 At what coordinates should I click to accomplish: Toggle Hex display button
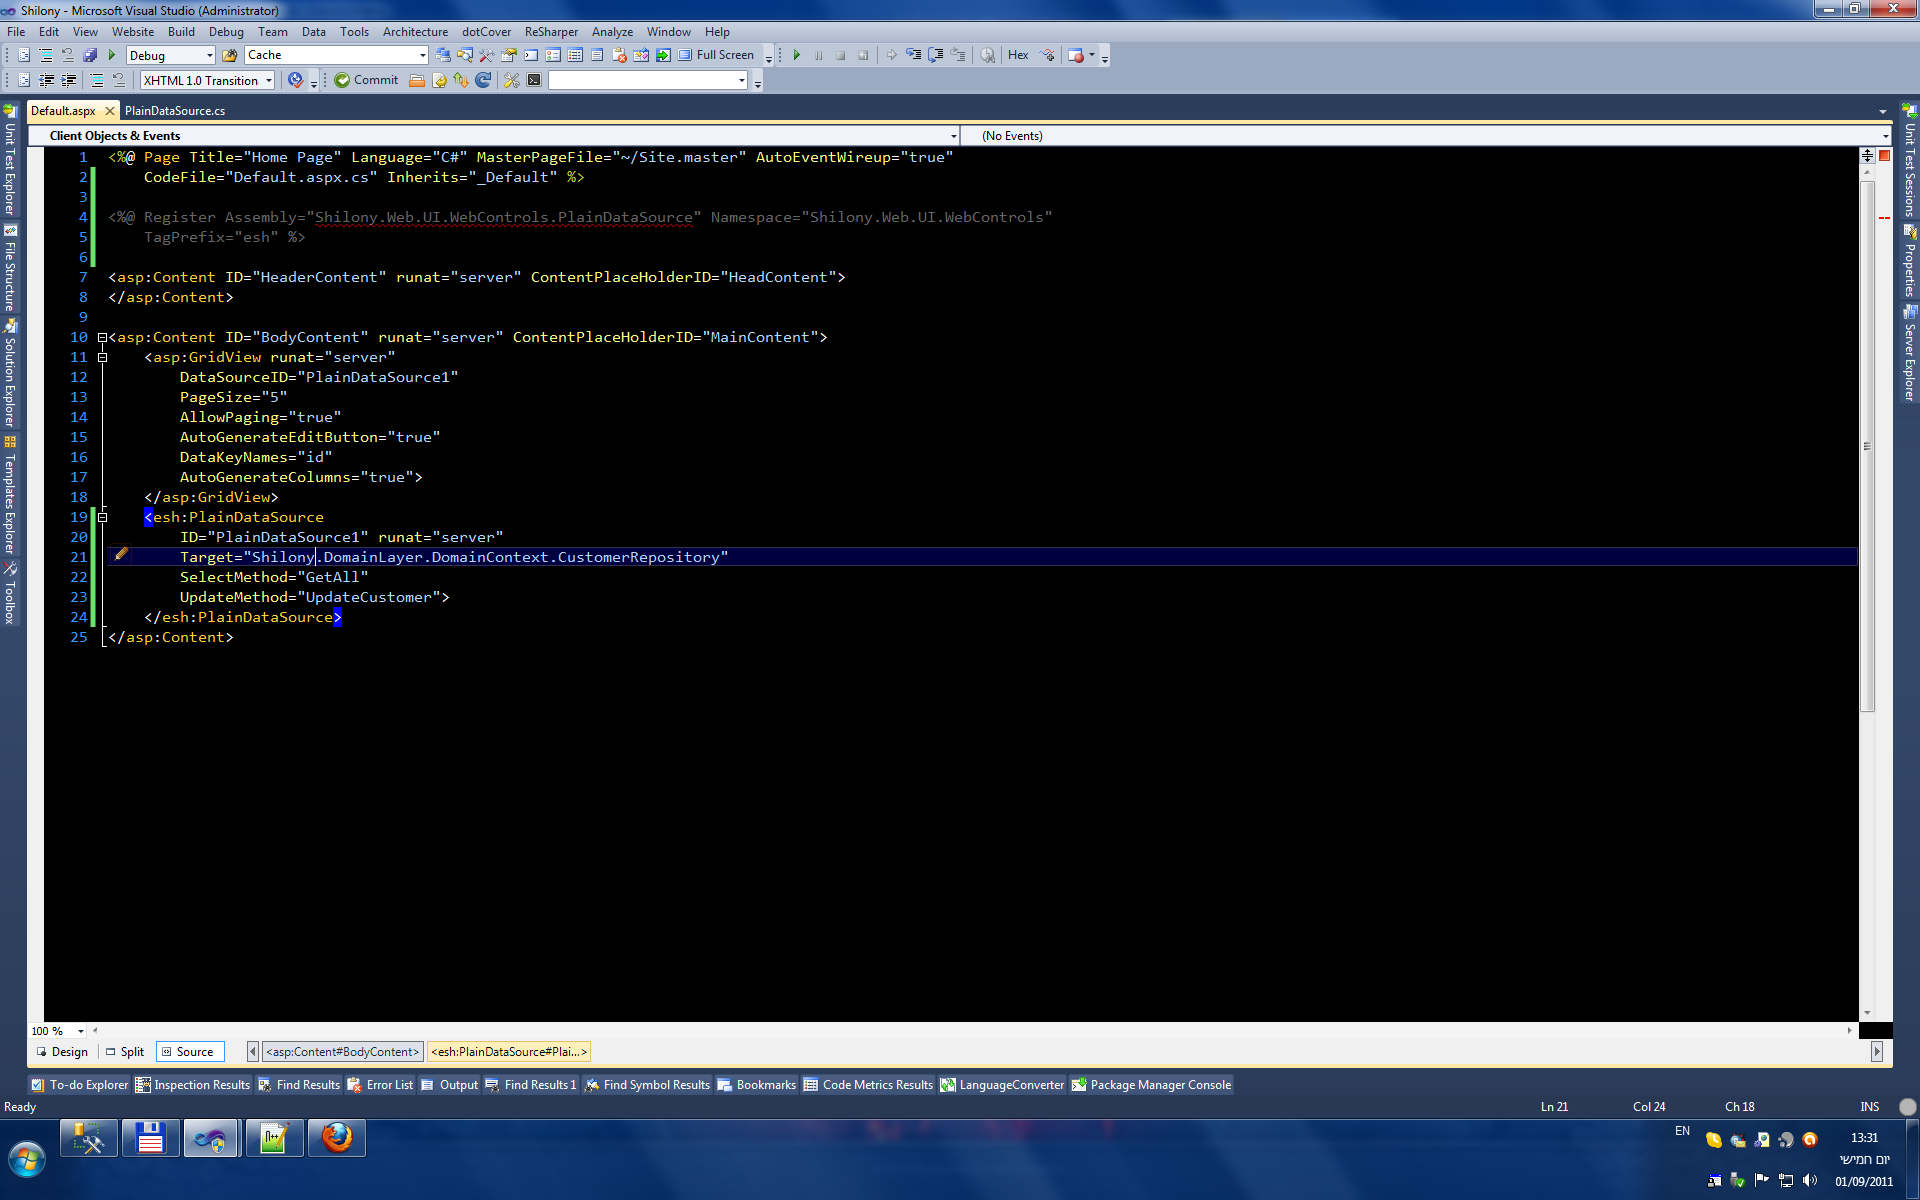(1018, 55)
